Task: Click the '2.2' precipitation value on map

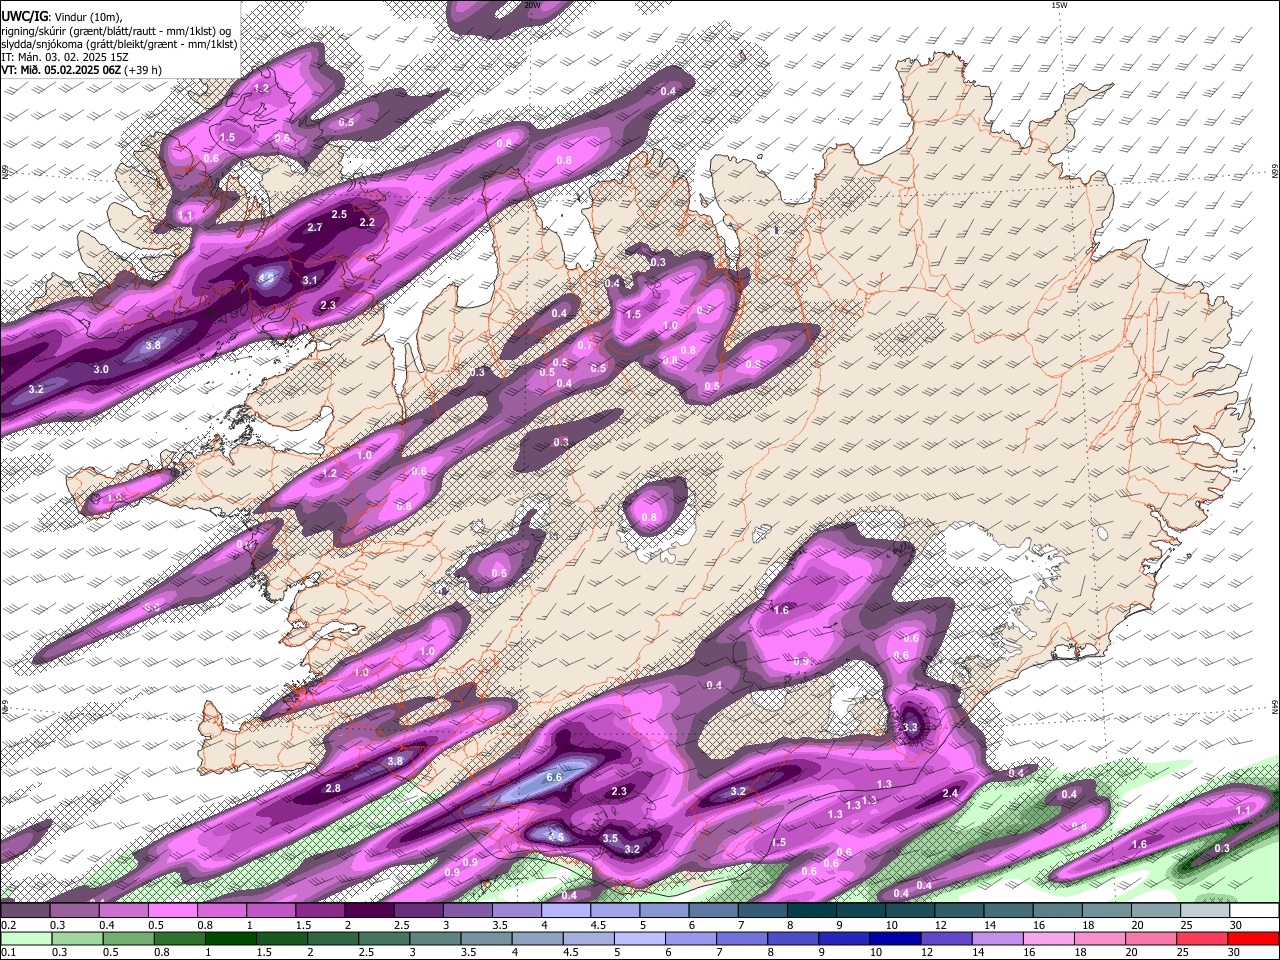Action: click(367, 222)
